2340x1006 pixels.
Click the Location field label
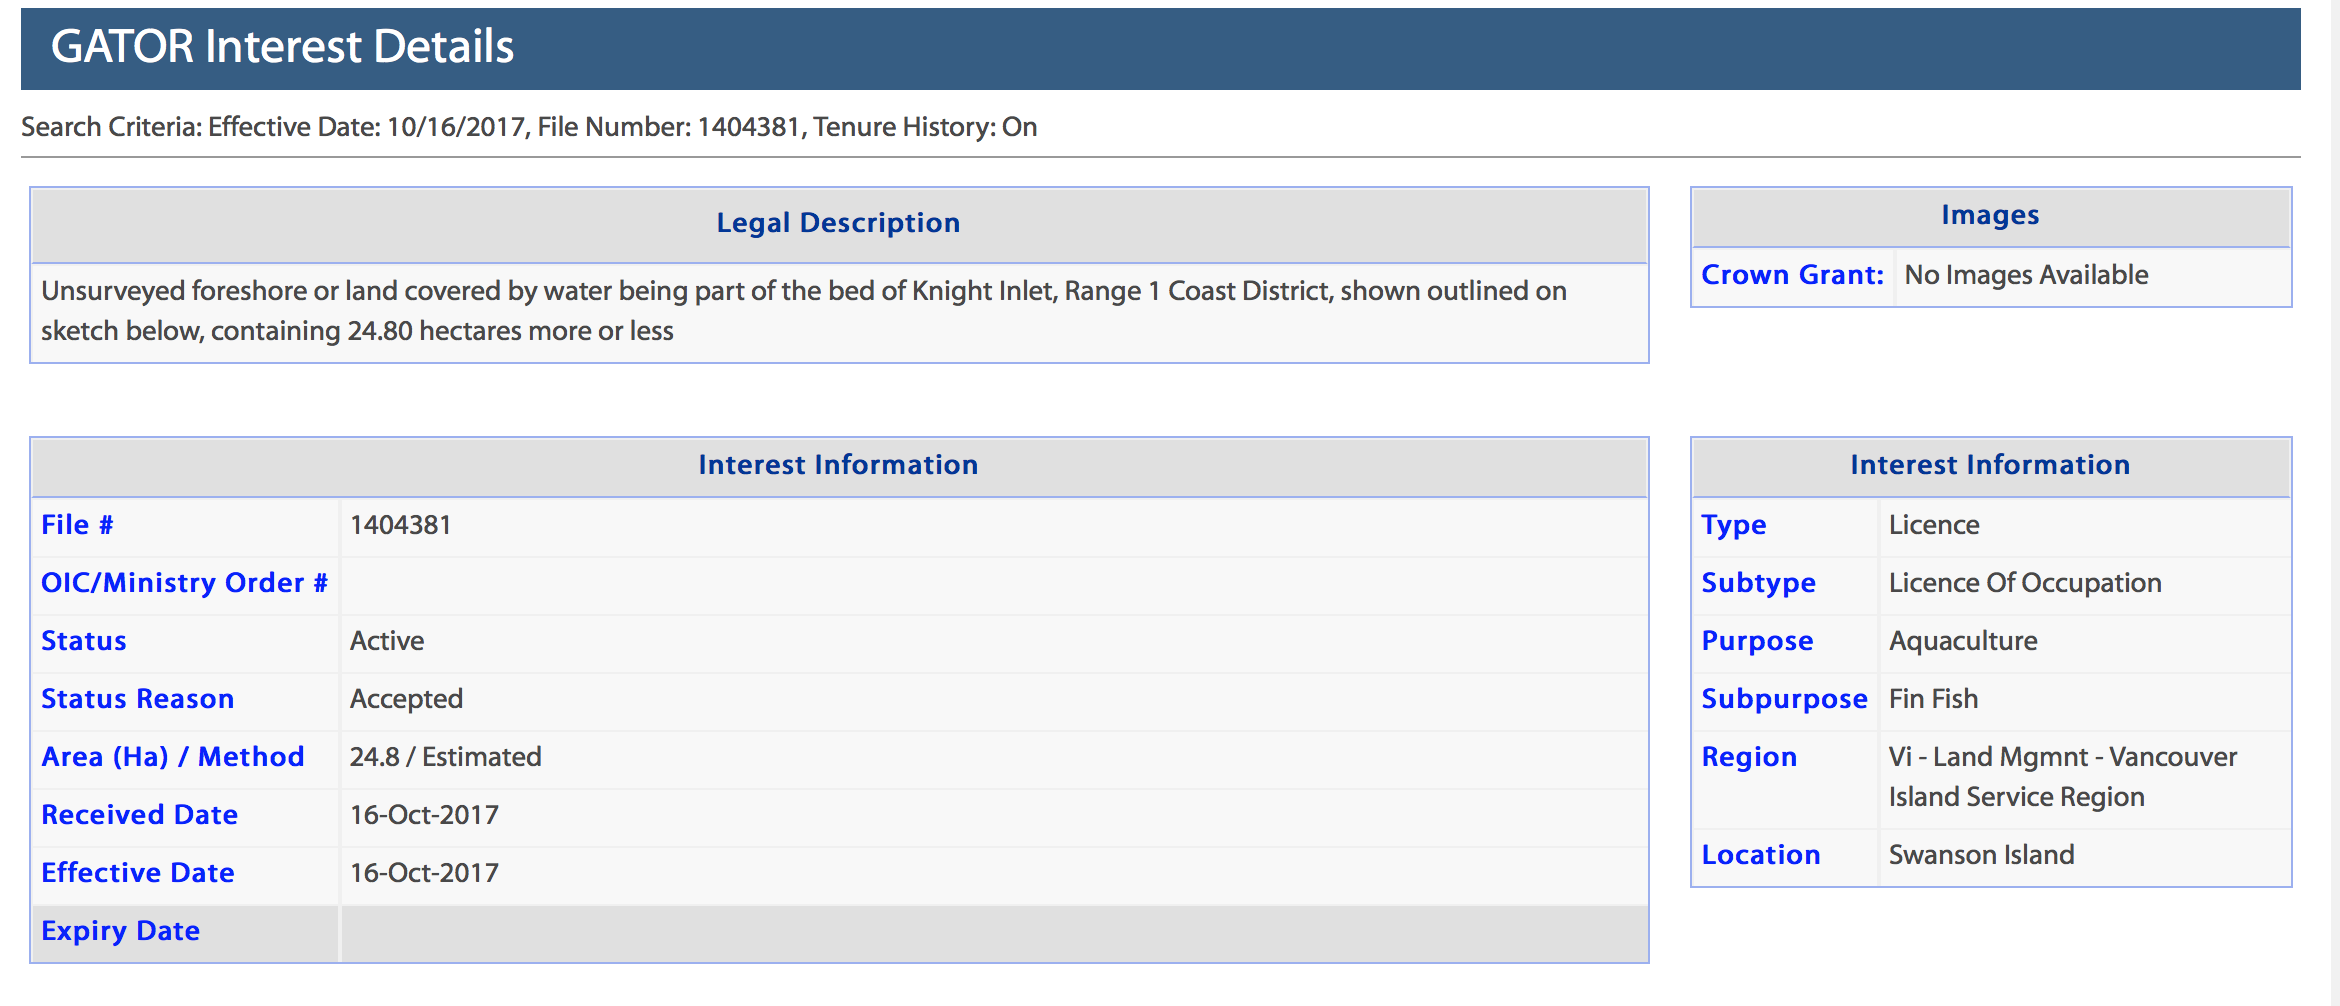tap(1760, 855)
